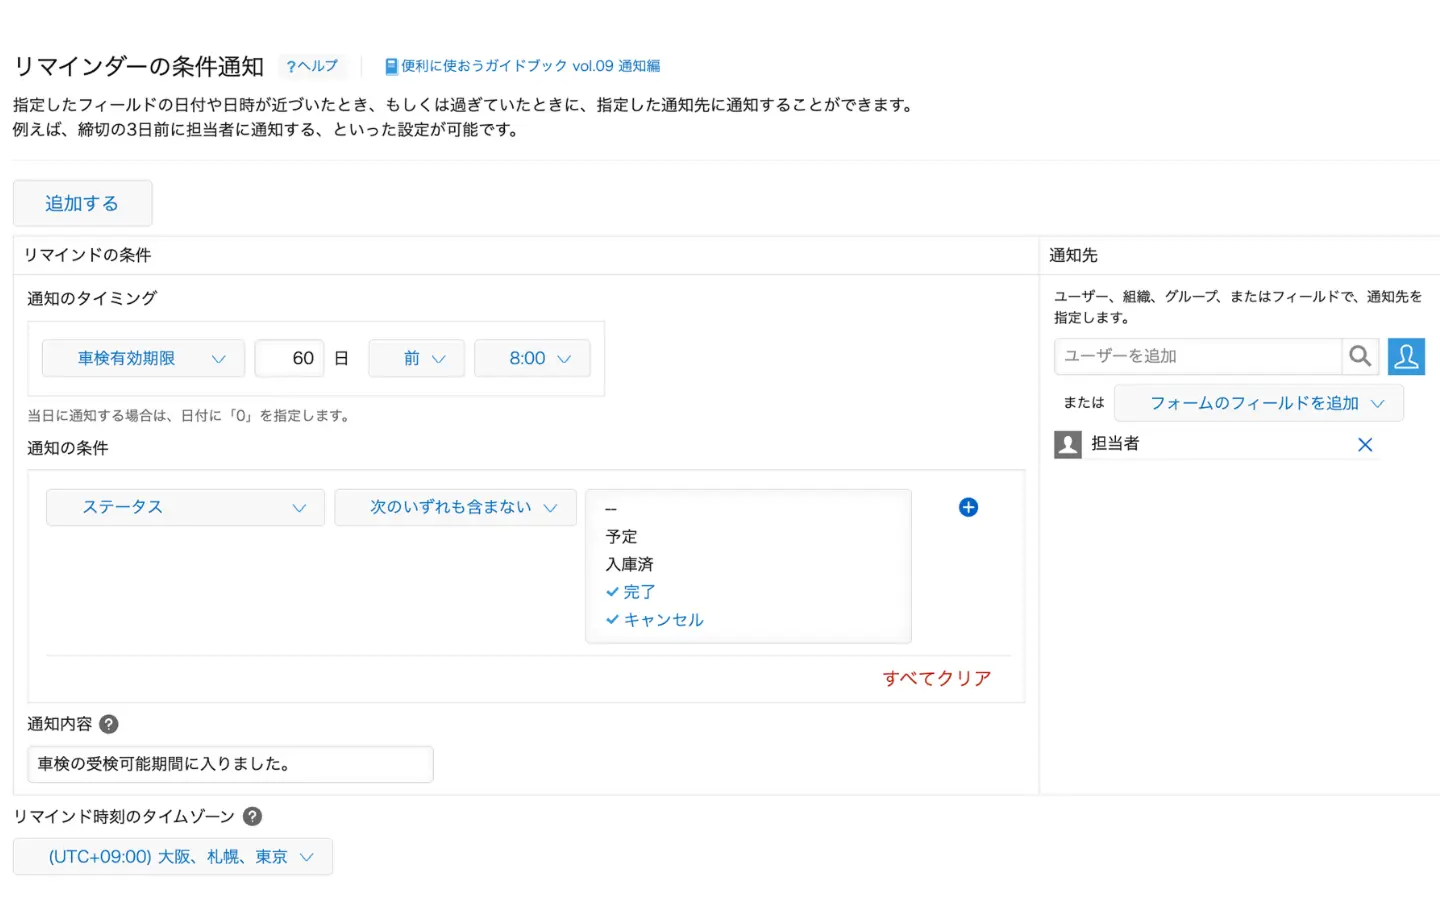Image resolution: width=1440 pixels, height=900 pixels.
Task: Click the 追加する button
Action: [x=82, y=203]
